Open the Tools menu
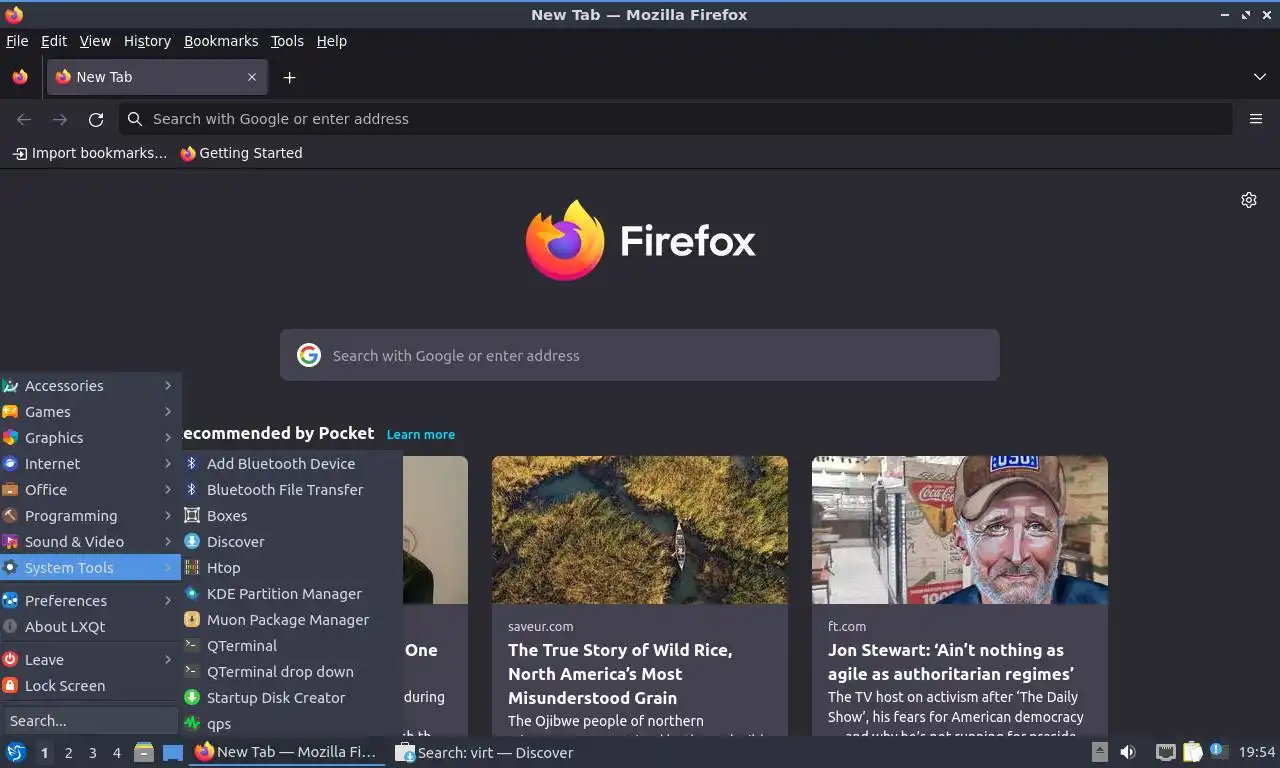Screen dimensions: 1280x768 tap(287, 41)
